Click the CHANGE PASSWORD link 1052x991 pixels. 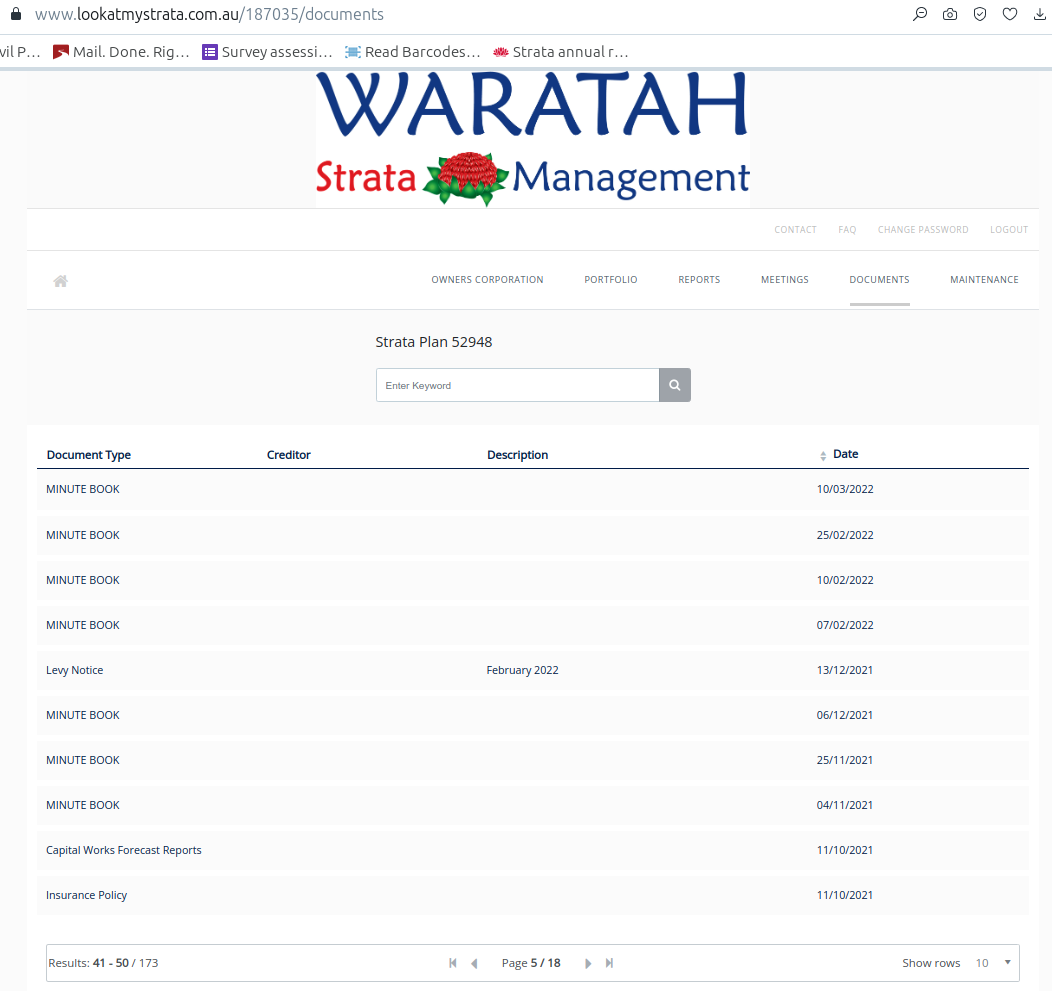pyautogui.click(x=923, y=229)
